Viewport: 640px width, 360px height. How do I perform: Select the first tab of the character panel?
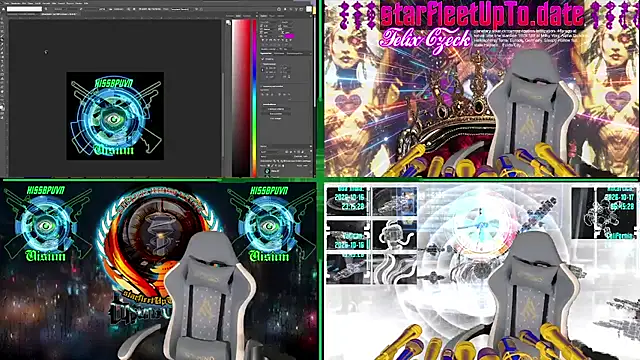[264, 16]
